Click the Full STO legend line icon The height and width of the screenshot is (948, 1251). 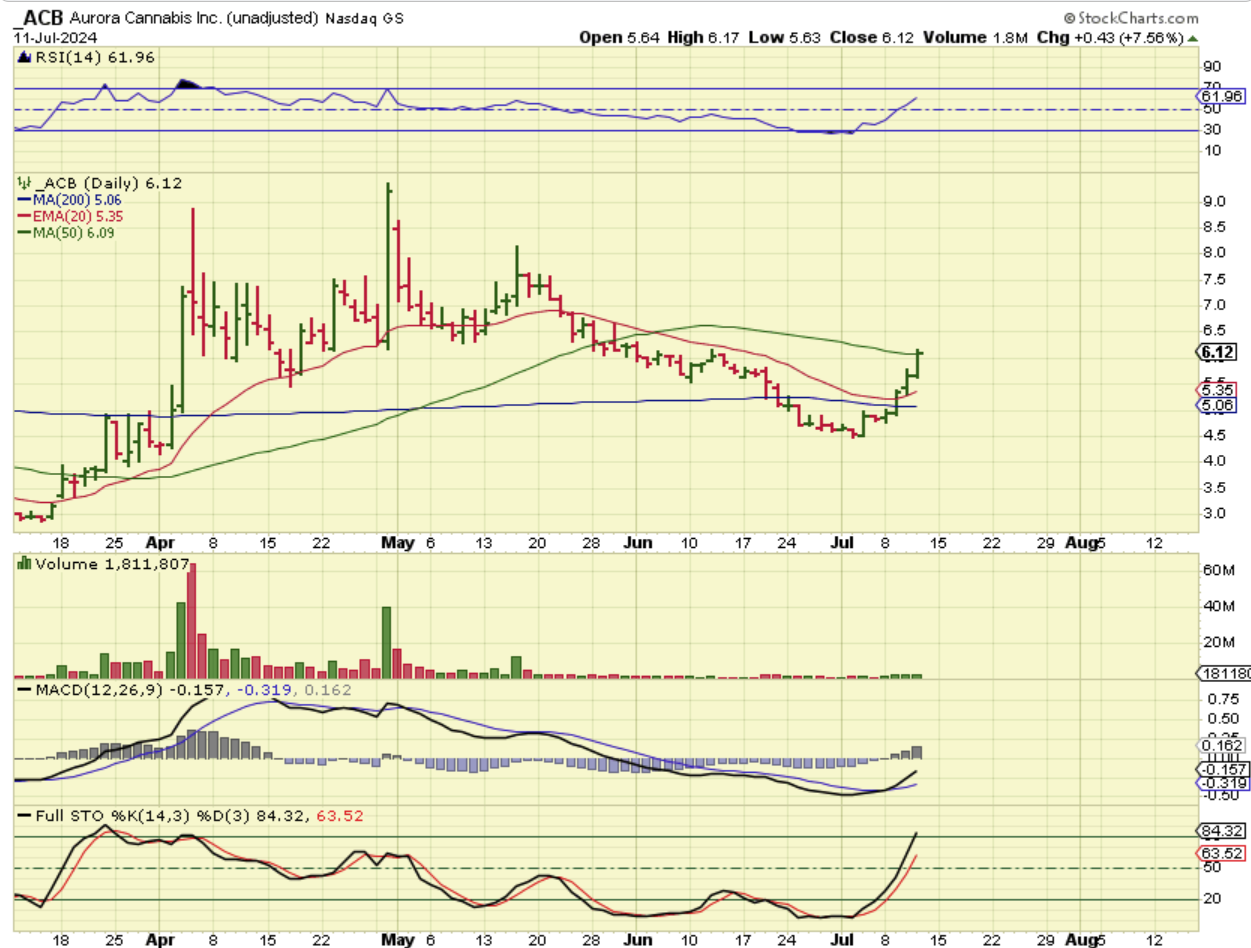click(x=22, y=816)
